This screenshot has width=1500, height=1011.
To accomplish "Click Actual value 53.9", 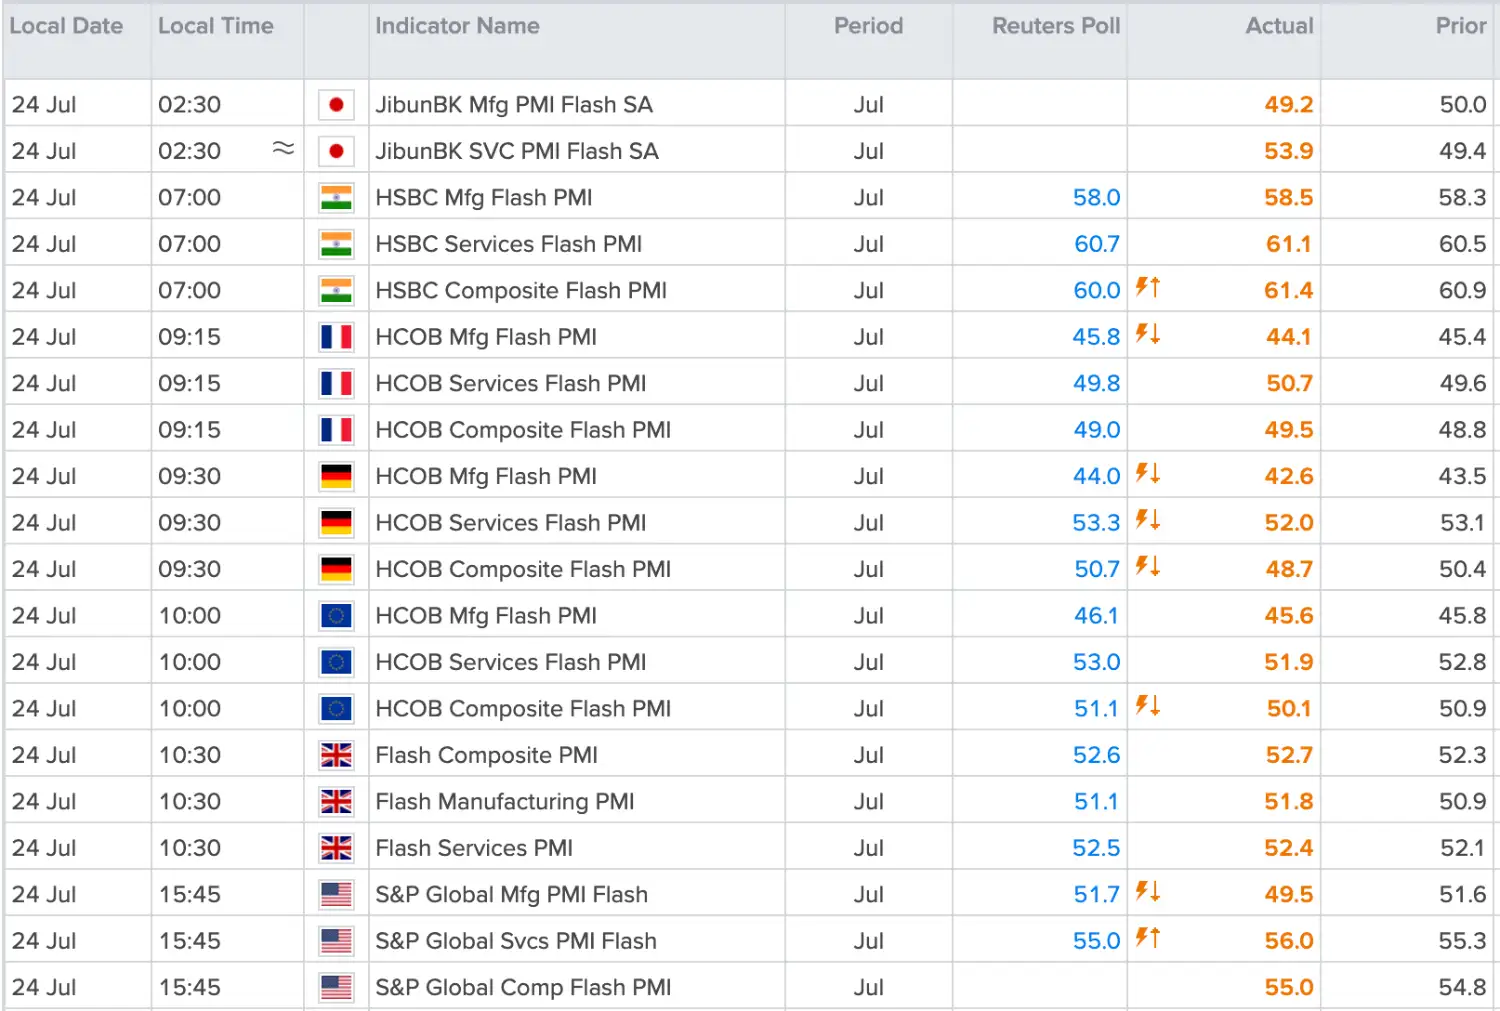I will click(1289, 151).
